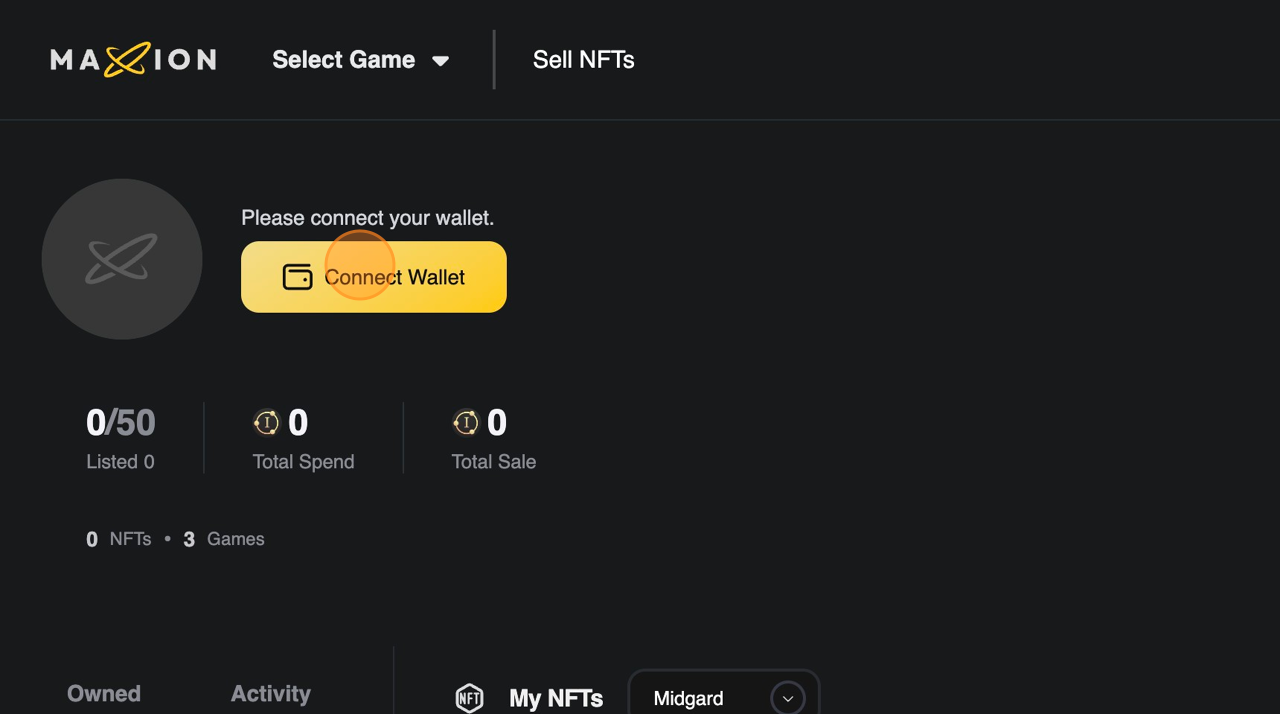The width and height of the screenshot is (1280, 714).
Task: Click the Total Sale label
Action: 493,462
